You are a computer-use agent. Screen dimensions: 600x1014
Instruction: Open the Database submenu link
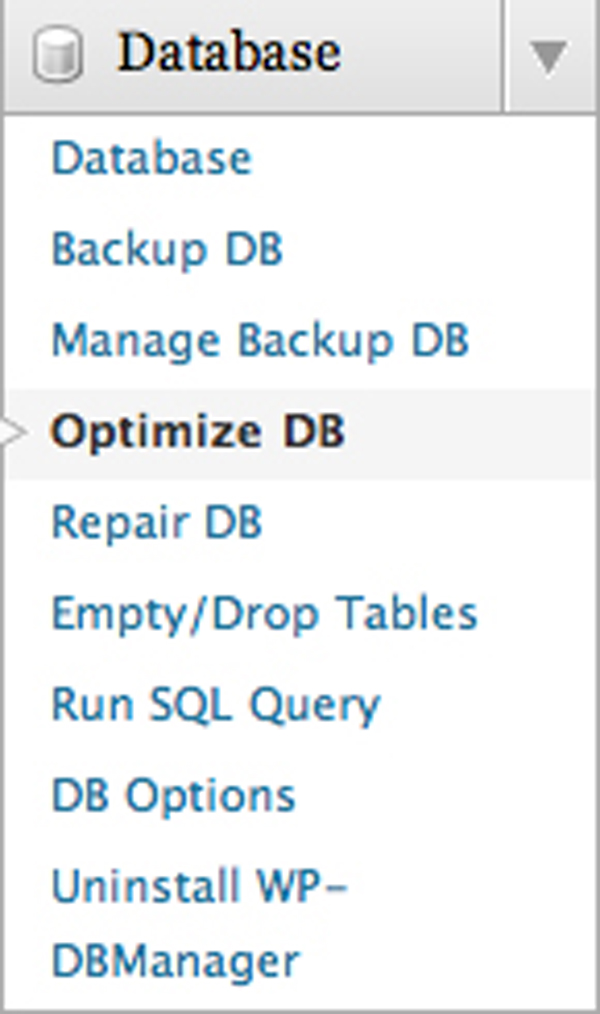(x=151, y=159)
